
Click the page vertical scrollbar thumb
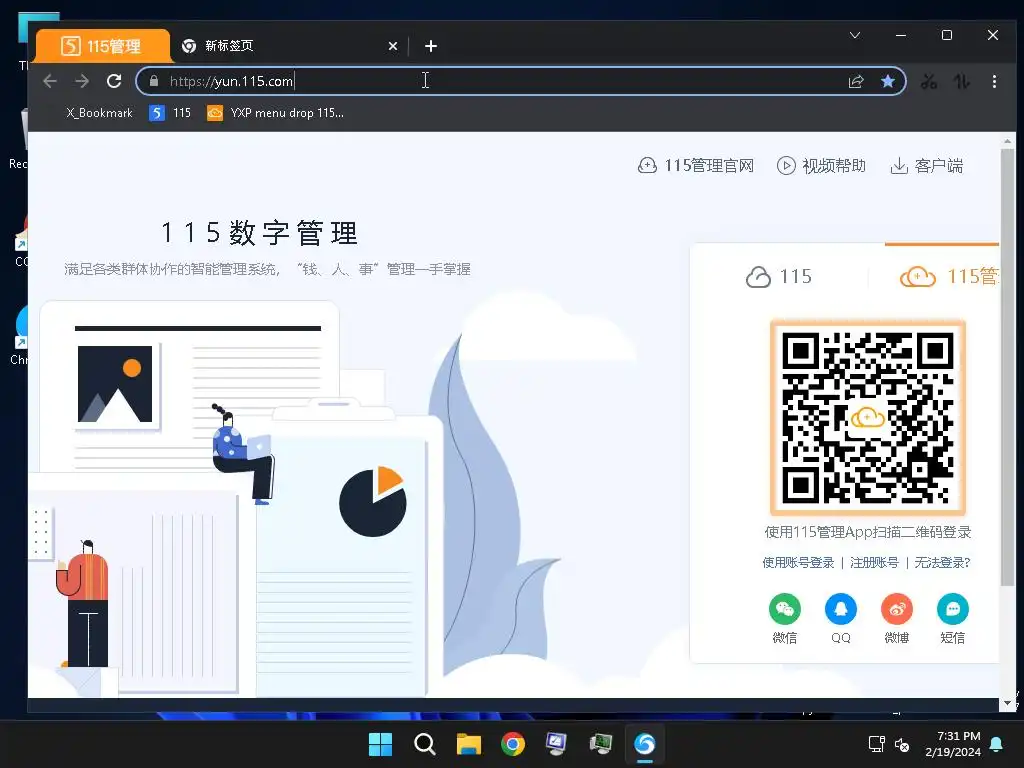tap(1008, 366)
